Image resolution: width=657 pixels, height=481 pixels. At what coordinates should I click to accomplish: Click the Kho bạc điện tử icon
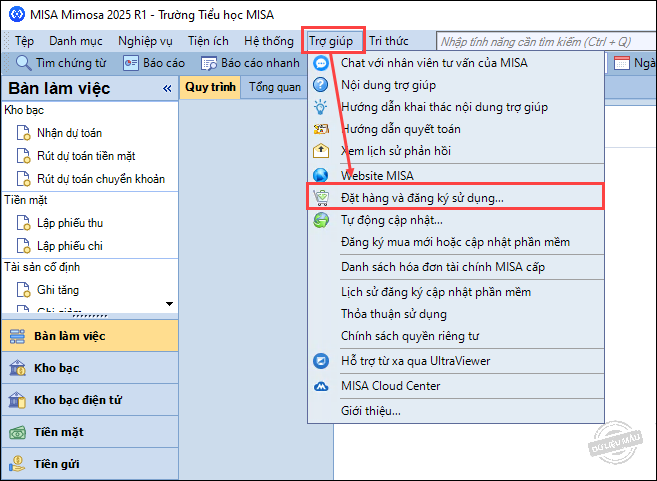[17, 400]
